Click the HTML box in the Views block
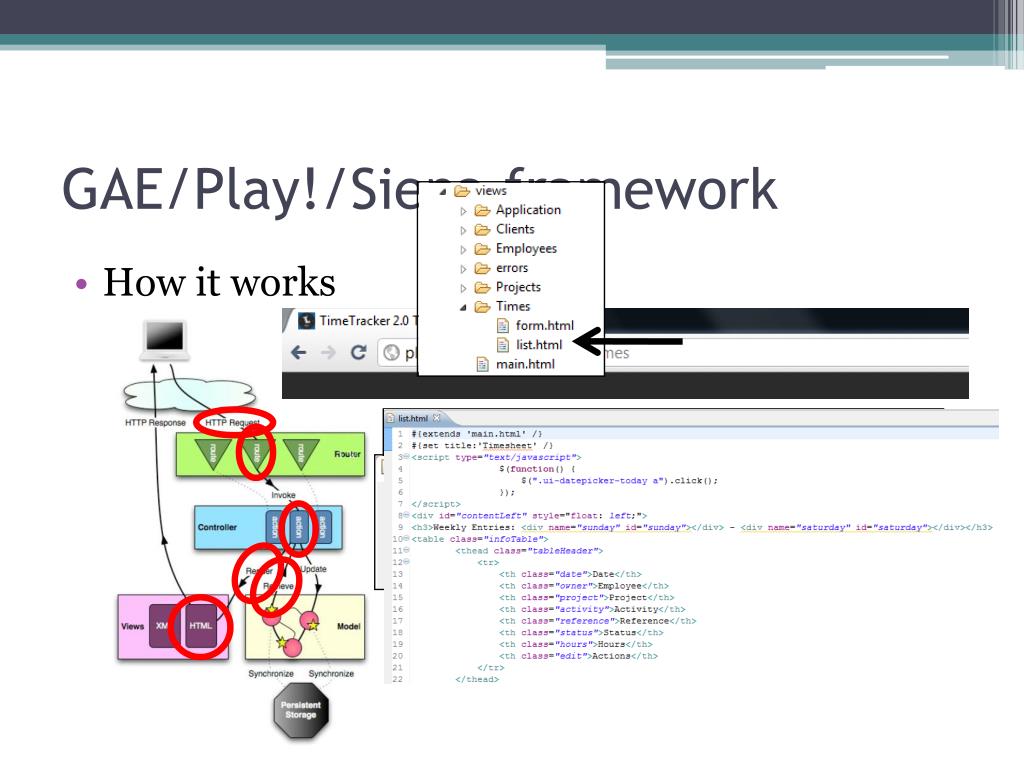This screenshot has width=1024, height=768. (x=201, y=626)
